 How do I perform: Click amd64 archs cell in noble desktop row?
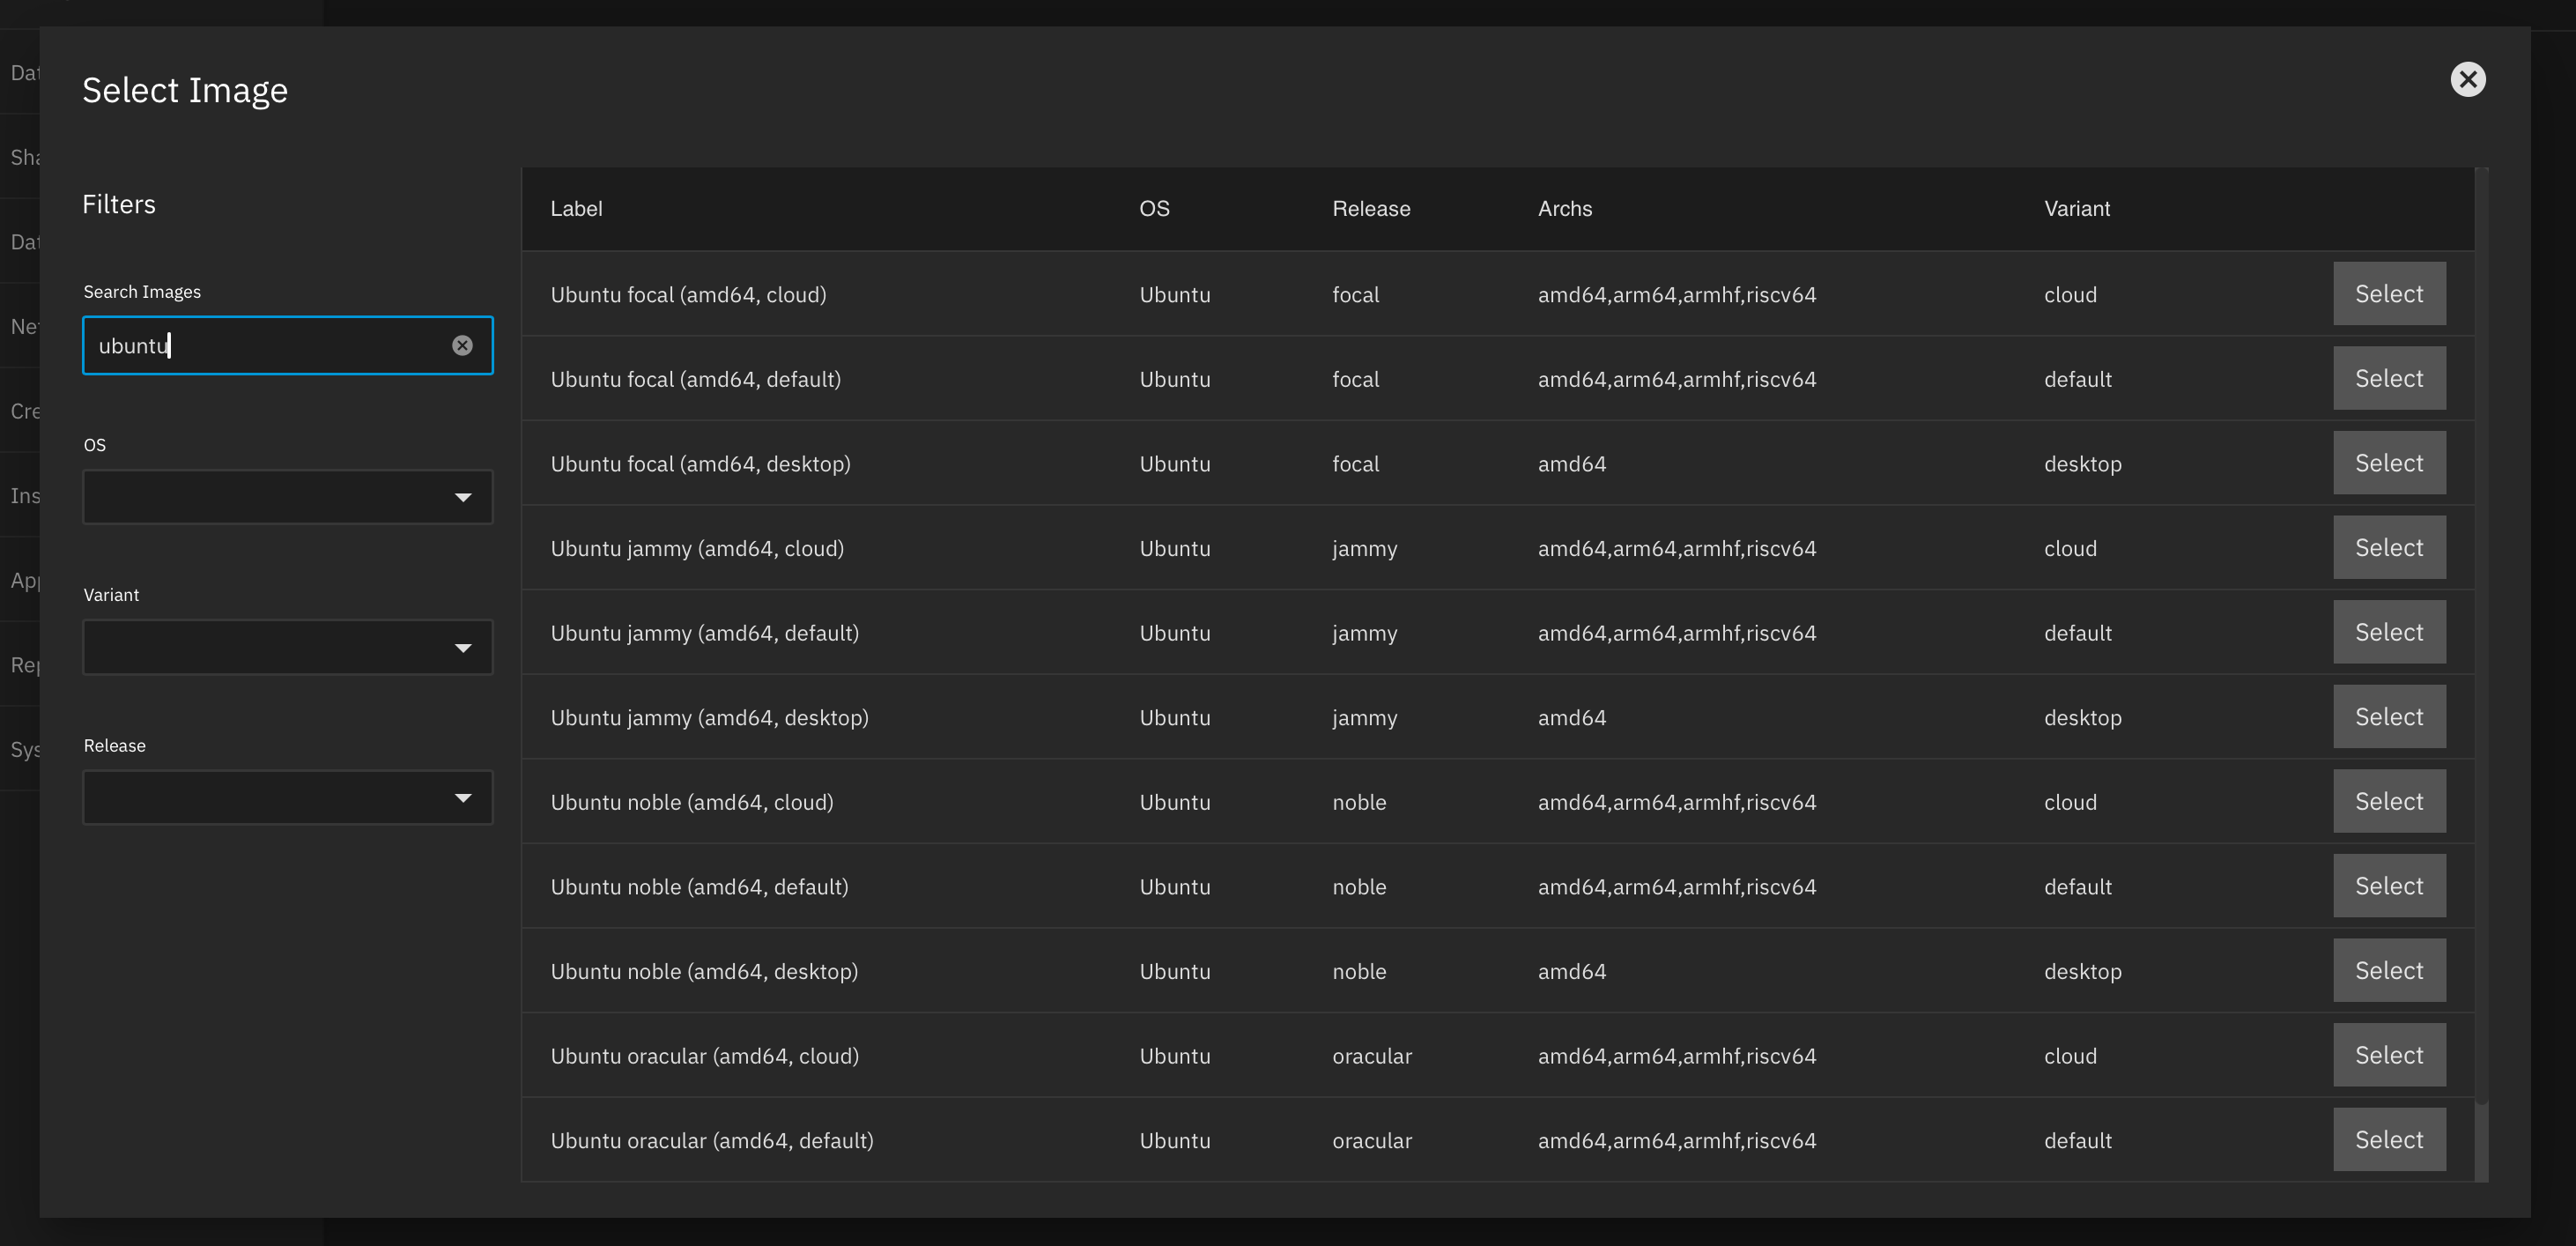coord(1572,971)
